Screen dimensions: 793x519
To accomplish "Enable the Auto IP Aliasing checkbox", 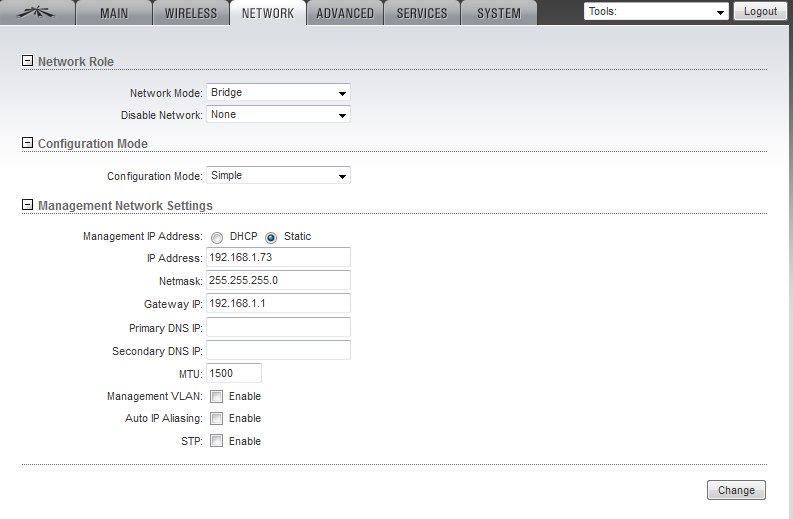I will 216,418.
